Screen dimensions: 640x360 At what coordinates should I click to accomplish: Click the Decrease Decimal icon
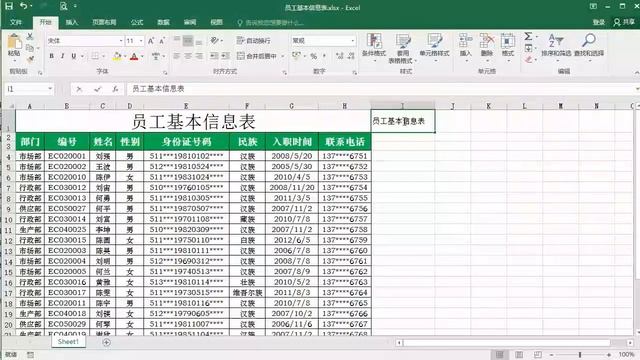coord(351,56)
